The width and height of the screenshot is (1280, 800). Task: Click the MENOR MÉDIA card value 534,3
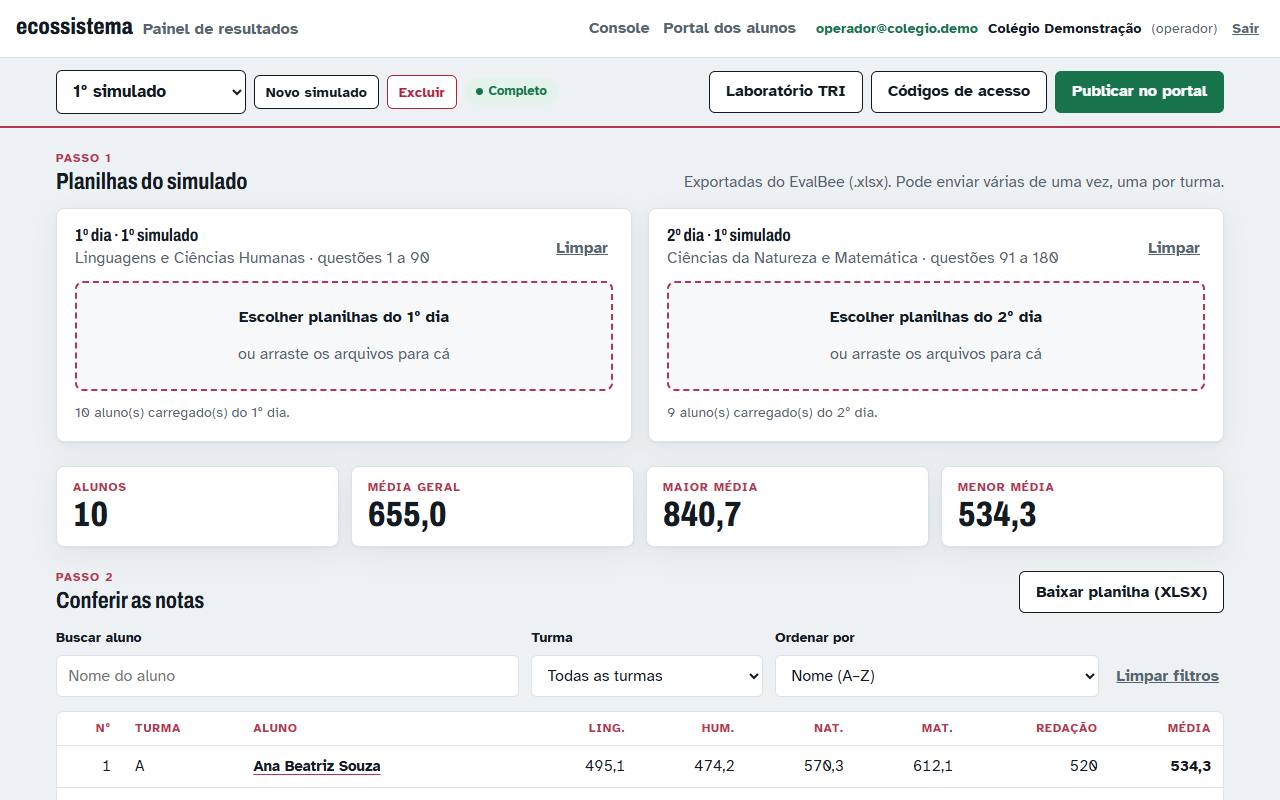(997, 514)
